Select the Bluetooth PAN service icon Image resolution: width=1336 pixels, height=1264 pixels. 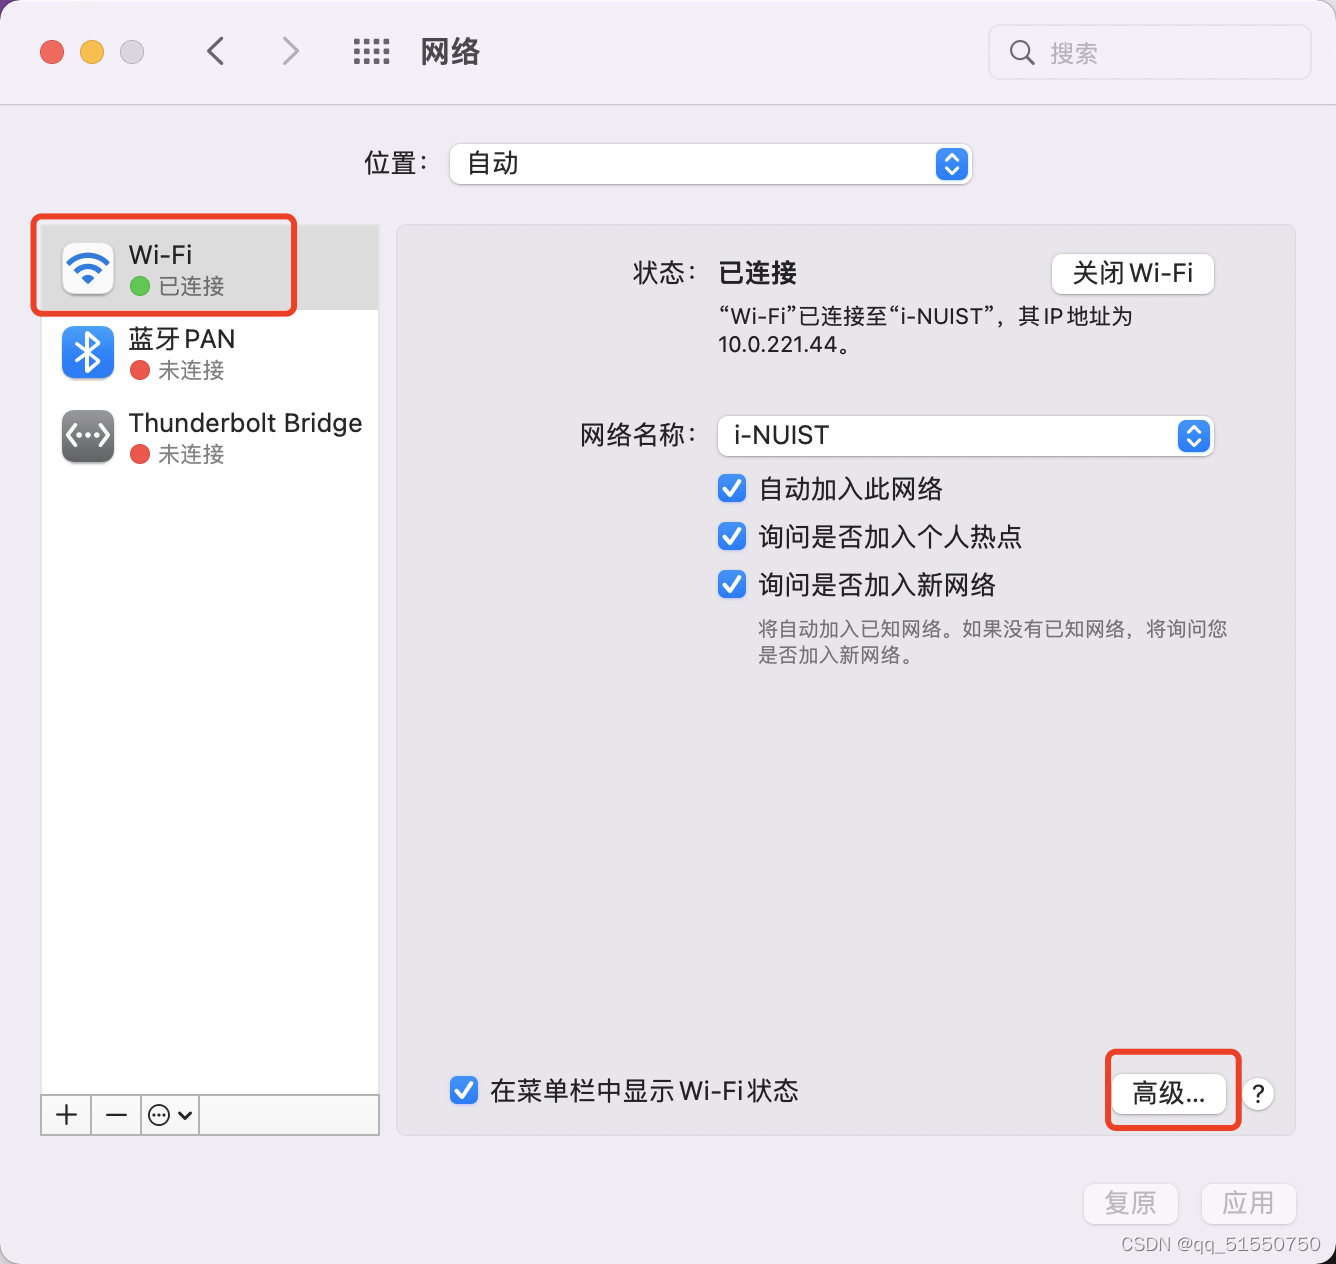[x=87, y=352]
